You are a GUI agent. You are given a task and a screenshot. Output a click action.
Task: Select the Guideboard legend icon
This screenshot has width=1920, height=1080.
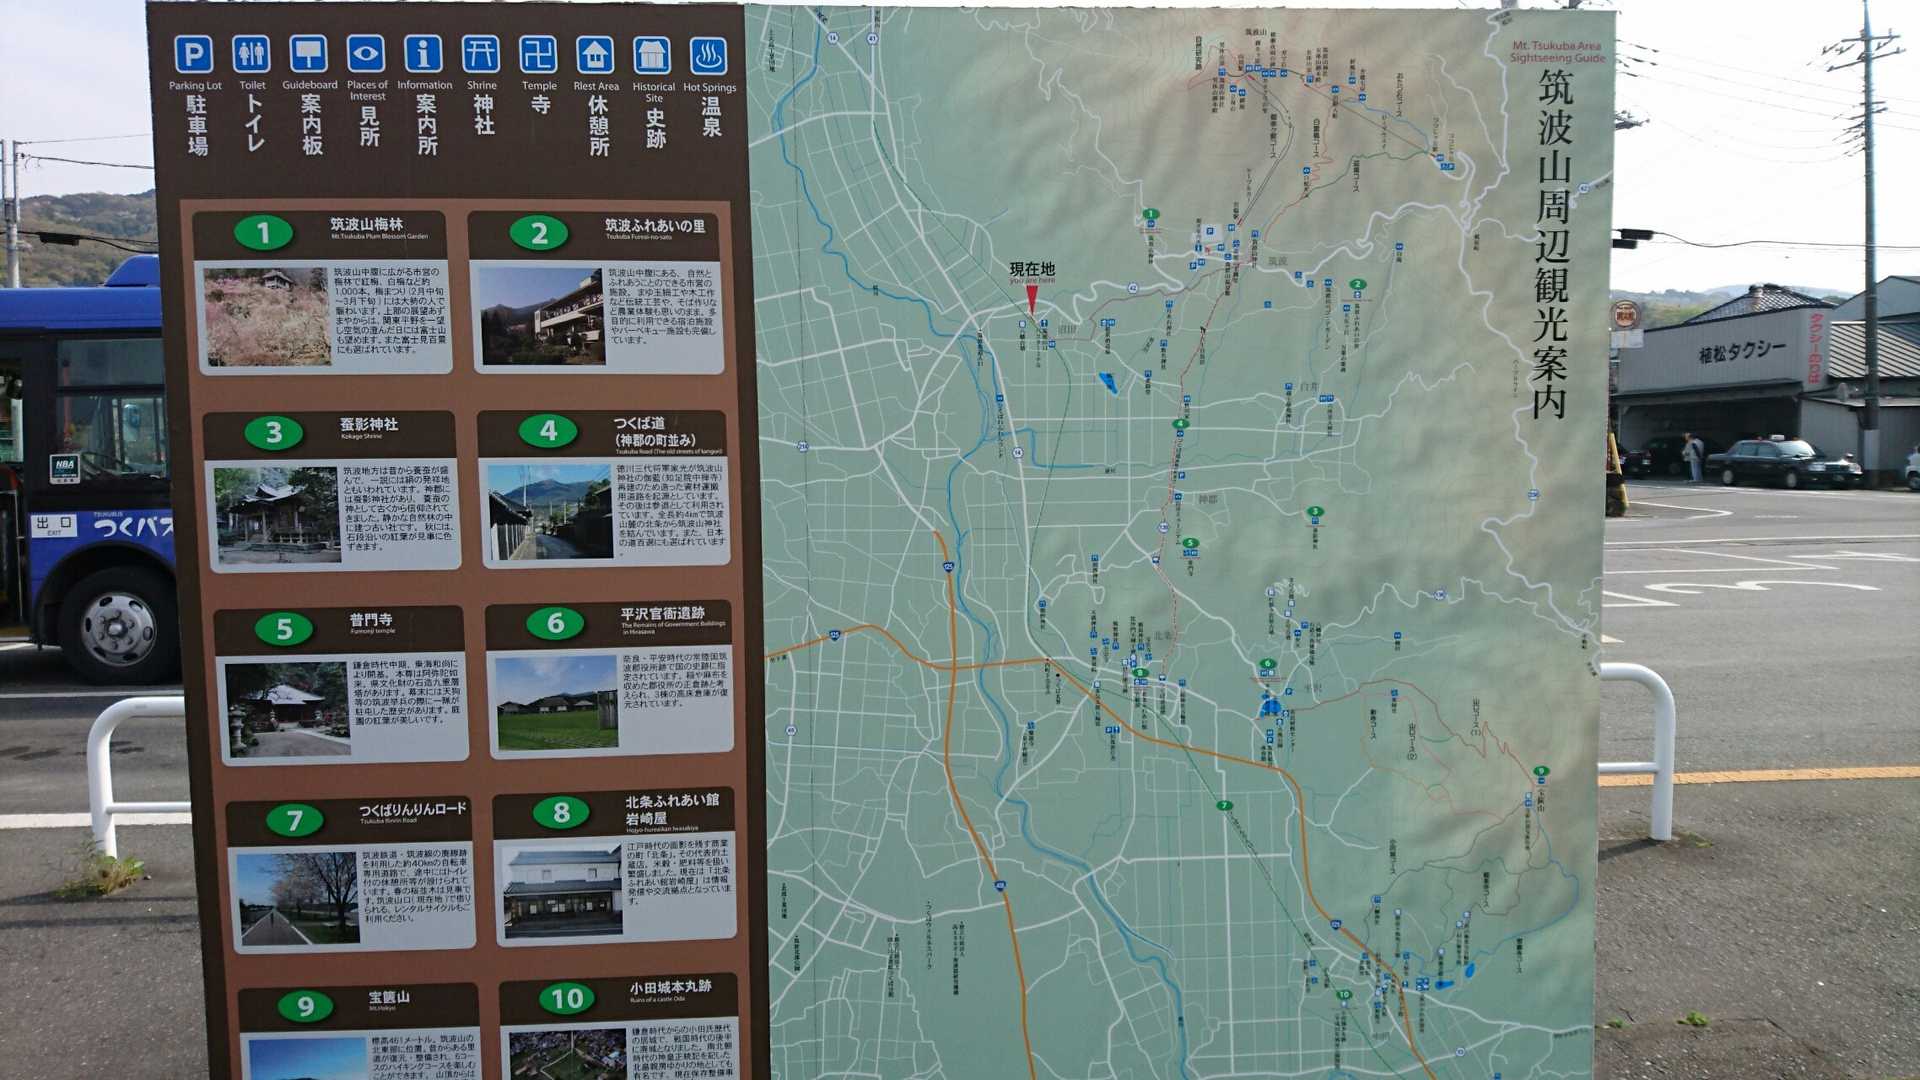(308, 55)
